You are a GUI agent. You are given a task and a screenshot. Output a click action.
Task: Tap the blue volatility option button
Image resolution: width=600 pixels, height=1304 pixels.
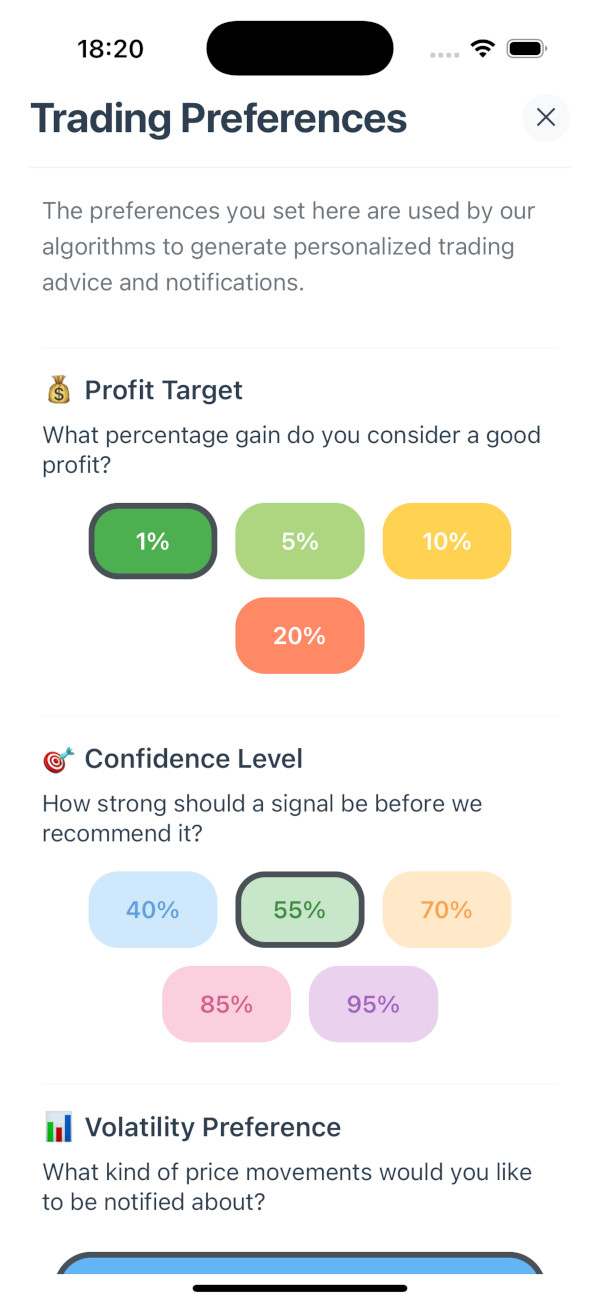(300, 1264)
